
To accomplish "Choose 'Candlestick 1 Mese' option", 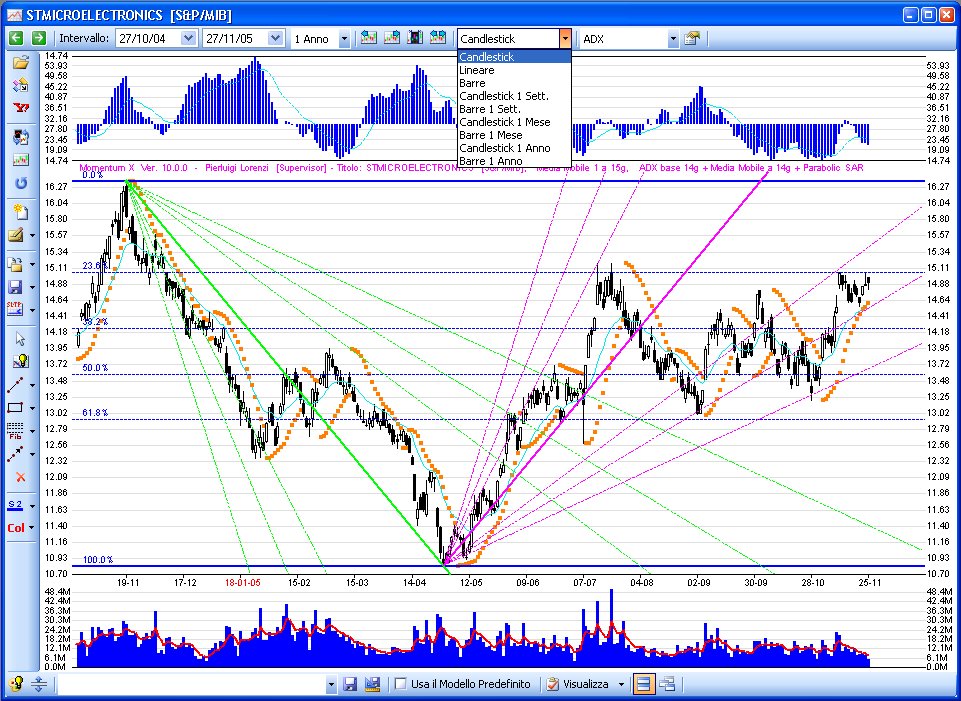I will point(514,122).
